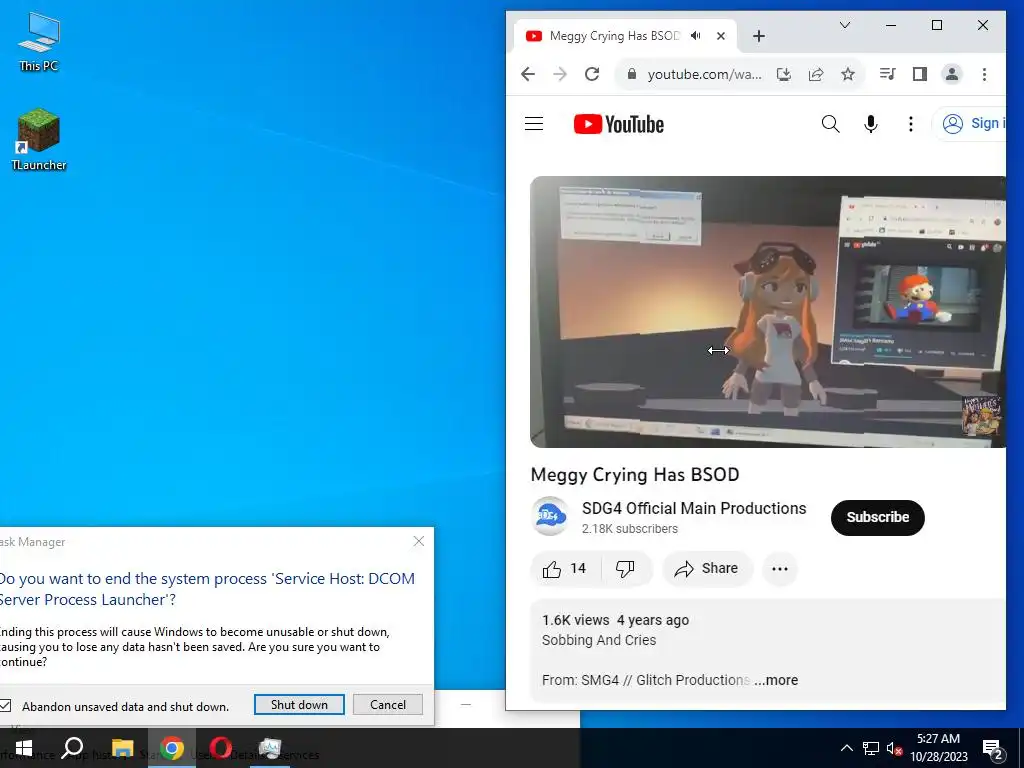Focus the youtube.com address bar
This screenshot has width=1024, height=768.
[x=704, y=74]
